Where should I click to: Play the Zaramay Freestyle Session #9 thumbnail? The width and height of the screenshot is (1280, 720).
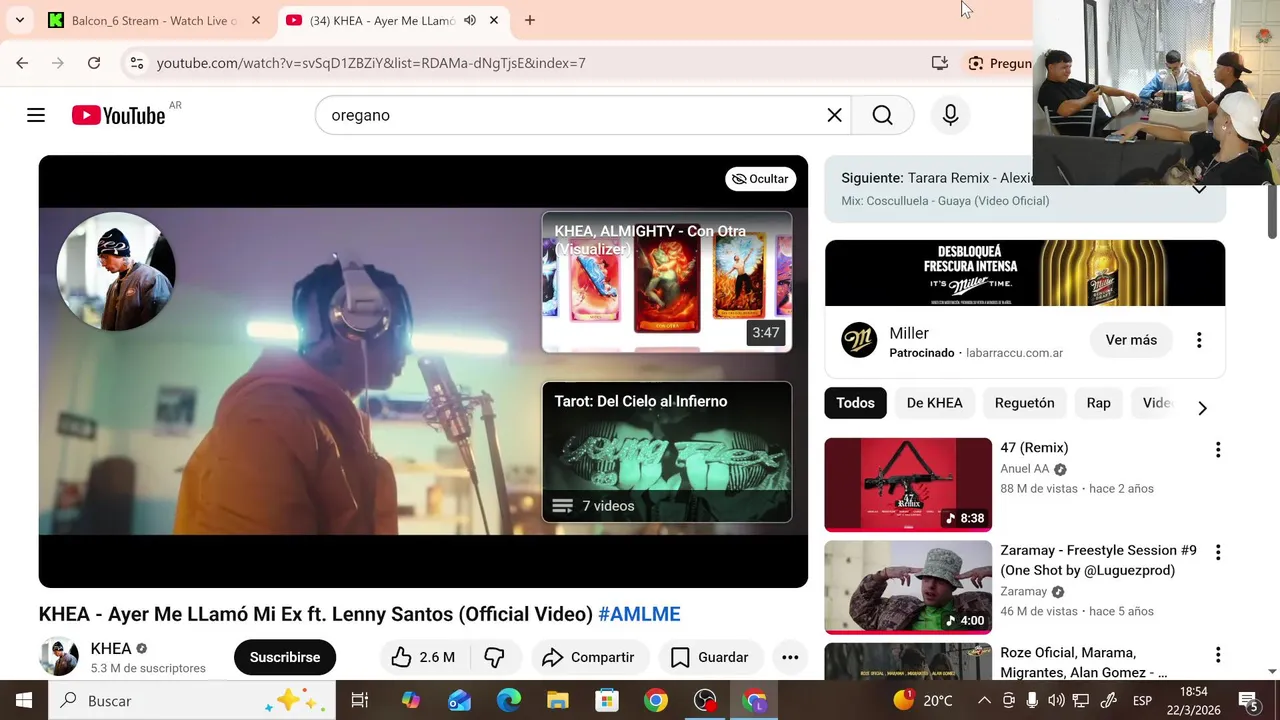click(908, 587)
